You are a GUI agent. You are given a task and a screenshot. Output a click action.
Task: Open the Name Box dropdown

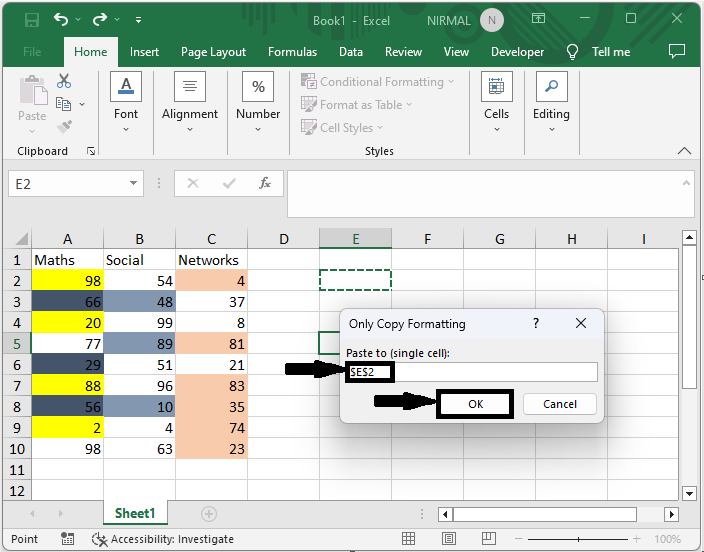coord(133,183)
